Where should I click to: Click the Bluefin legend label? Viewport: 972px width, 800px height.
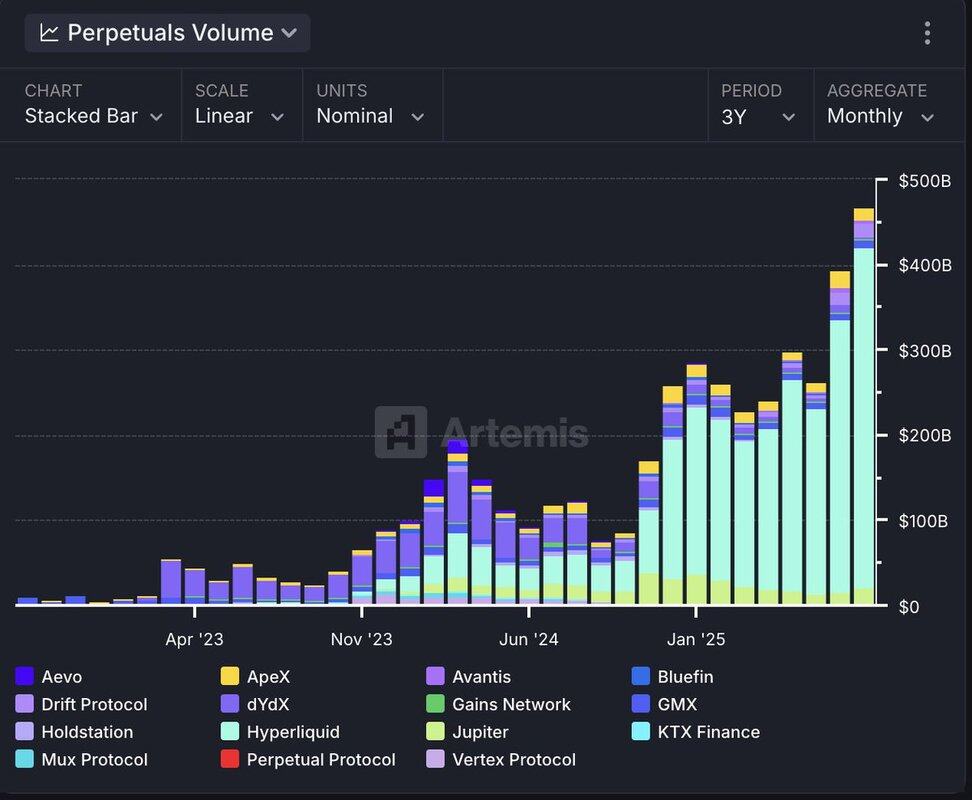tap(685, 677)
